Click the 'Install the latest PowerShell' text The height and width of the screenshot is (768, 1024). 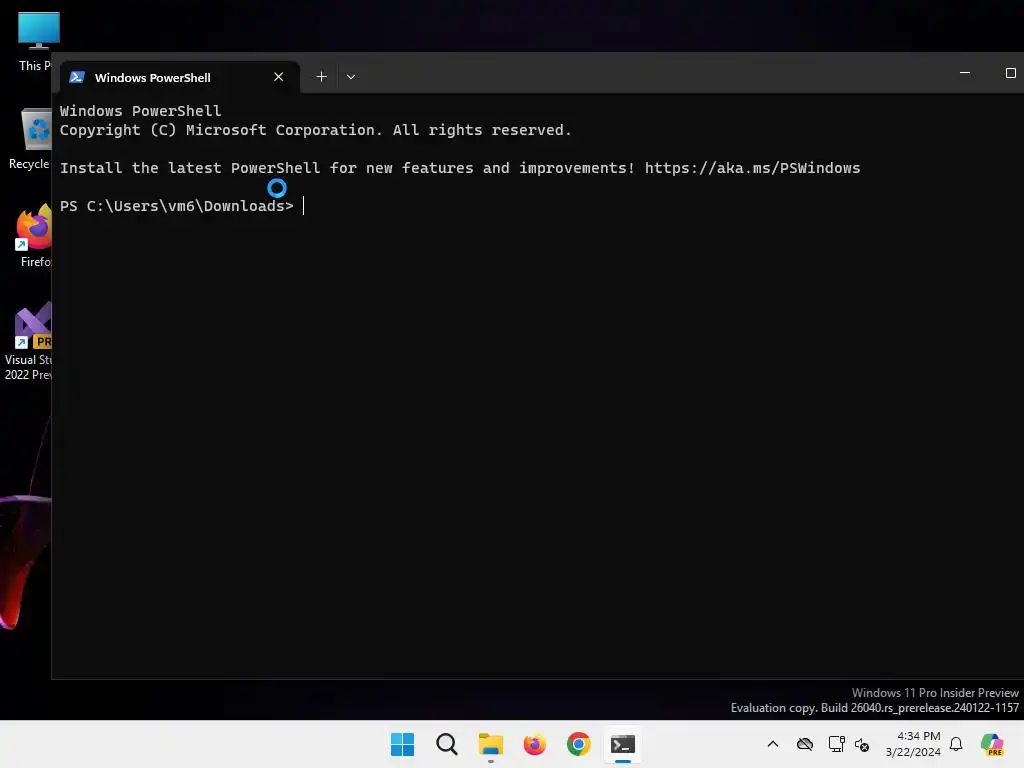(189, 168)
